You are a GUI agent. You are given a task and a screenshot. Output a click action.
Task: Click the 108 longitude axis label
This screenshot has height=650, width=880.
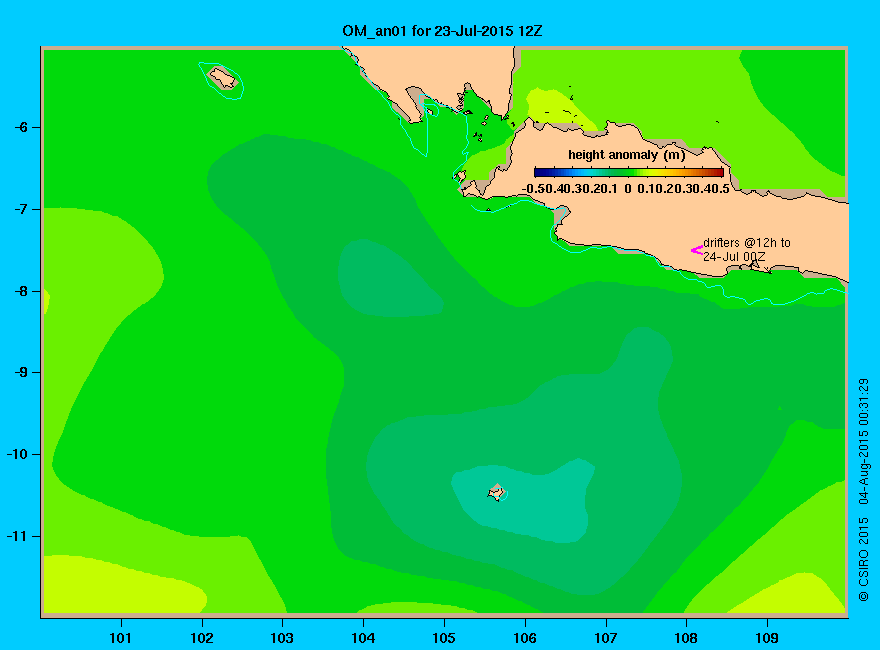[686, 638]
